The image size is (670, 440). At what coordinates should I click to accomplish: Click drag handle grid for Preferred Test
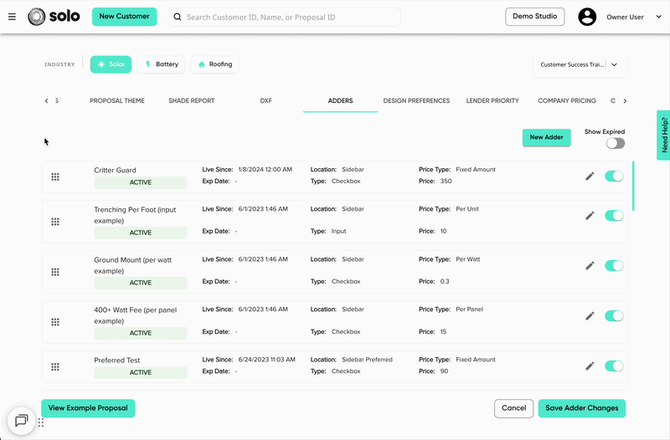point(55,367)
